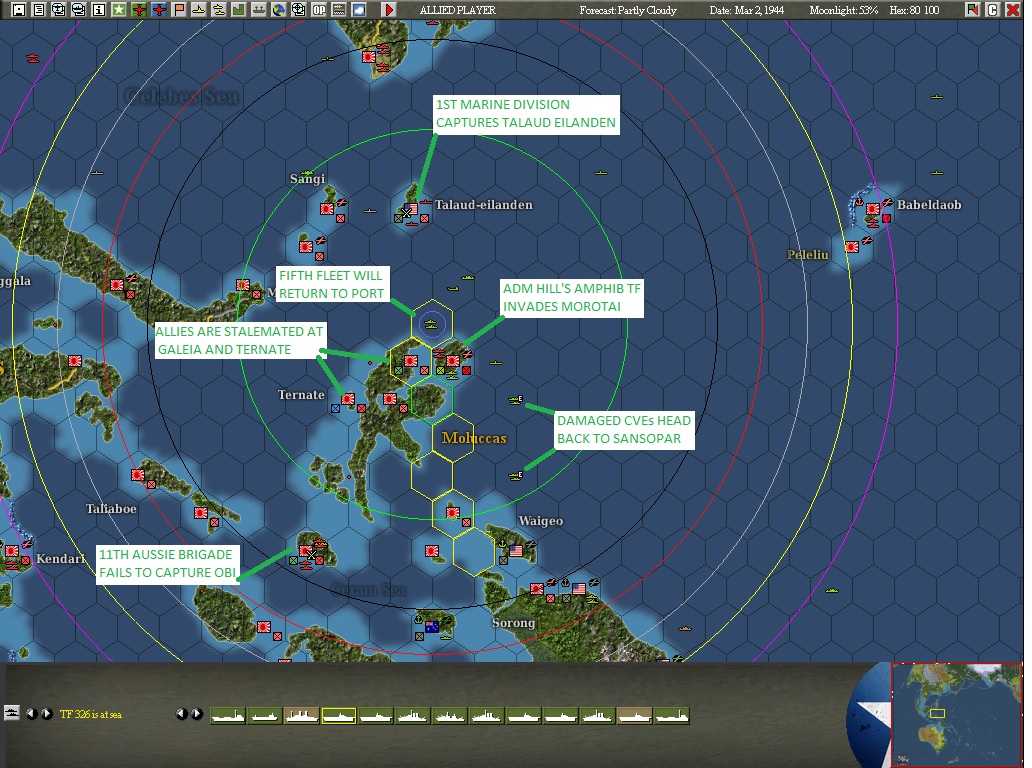This screenshot has height=768, width=1032.
Task: Open the cloud weather icon
Action: (x=359, y=9)
